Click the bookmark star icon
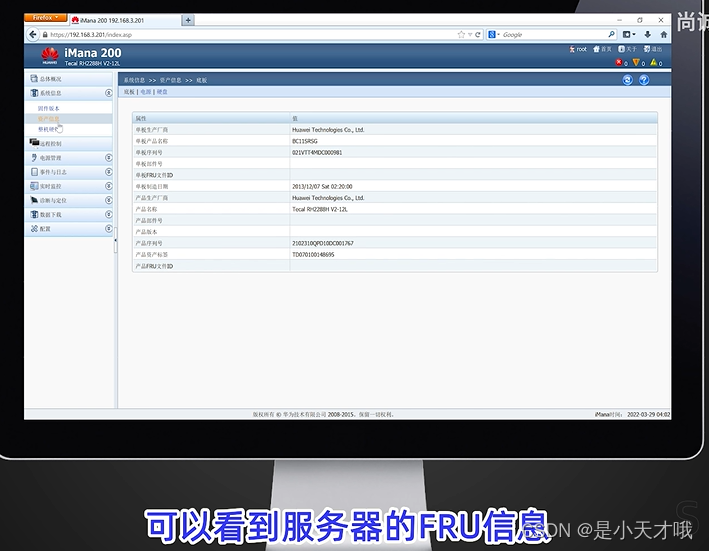The height and width of the screenshot is (551, 709). click(x=461, y=34)
